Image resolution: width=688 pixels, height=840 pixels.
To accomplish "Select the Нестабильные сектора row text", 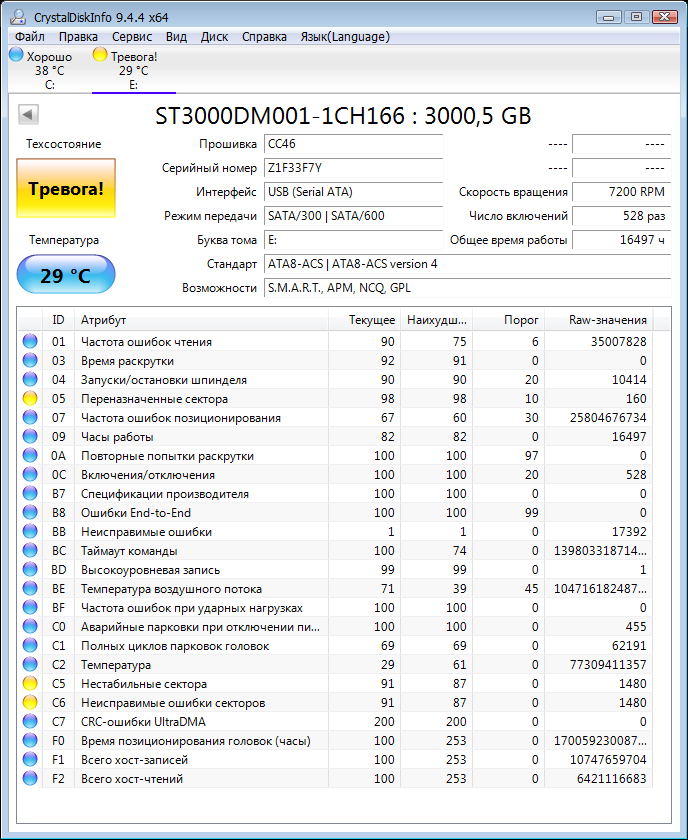I will coord(144,684).
